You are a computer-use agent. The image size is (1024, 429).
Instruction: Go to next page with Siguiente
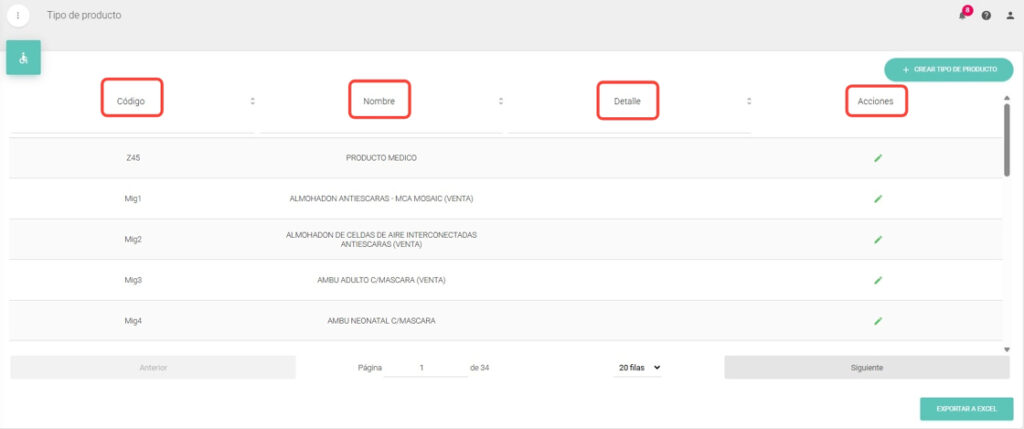click(866, 368)
